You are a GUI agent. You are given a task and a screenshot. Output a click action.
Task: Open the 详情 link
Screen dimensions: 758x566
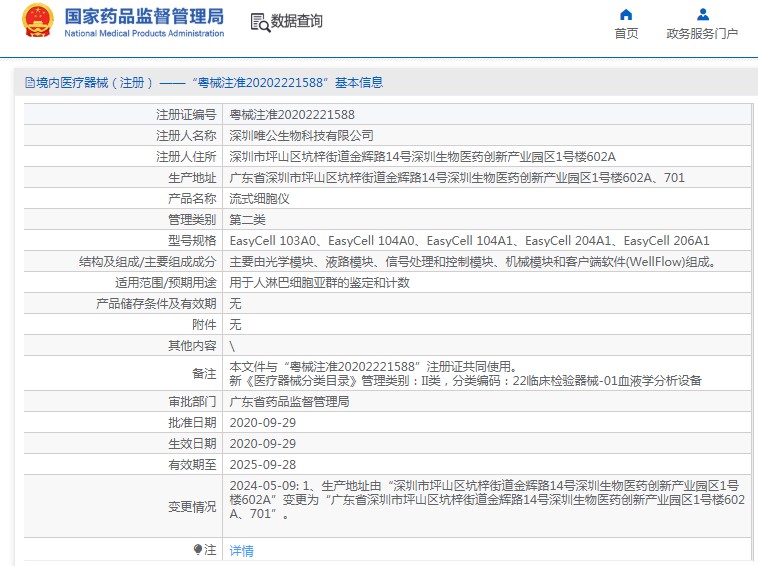pyautogui.click(x=242, y=550)
